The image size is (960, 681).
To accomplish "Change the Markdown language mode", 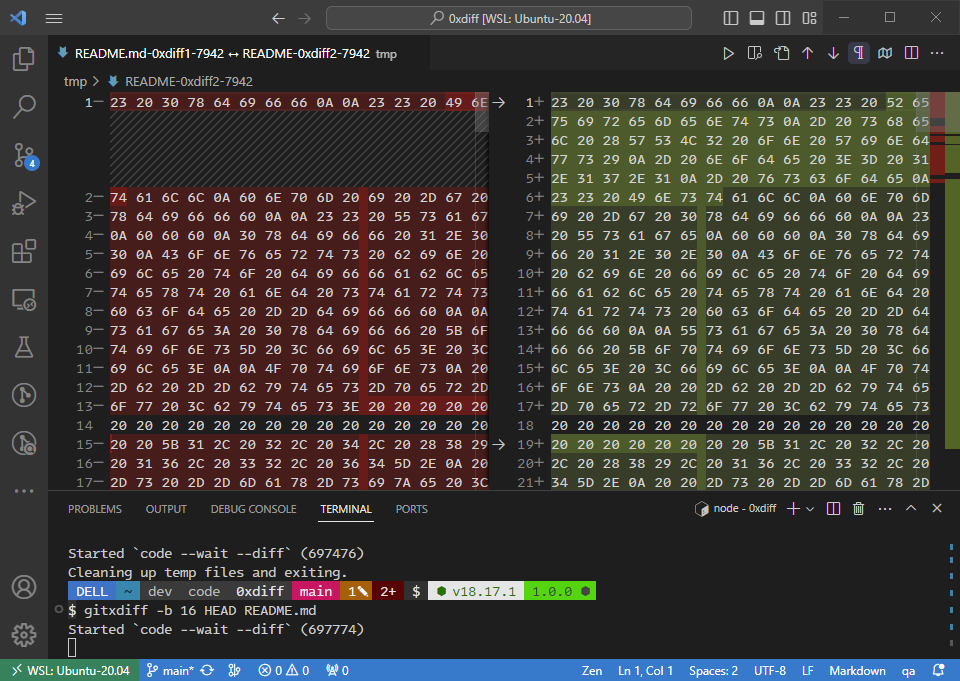I will coord(857,671).
